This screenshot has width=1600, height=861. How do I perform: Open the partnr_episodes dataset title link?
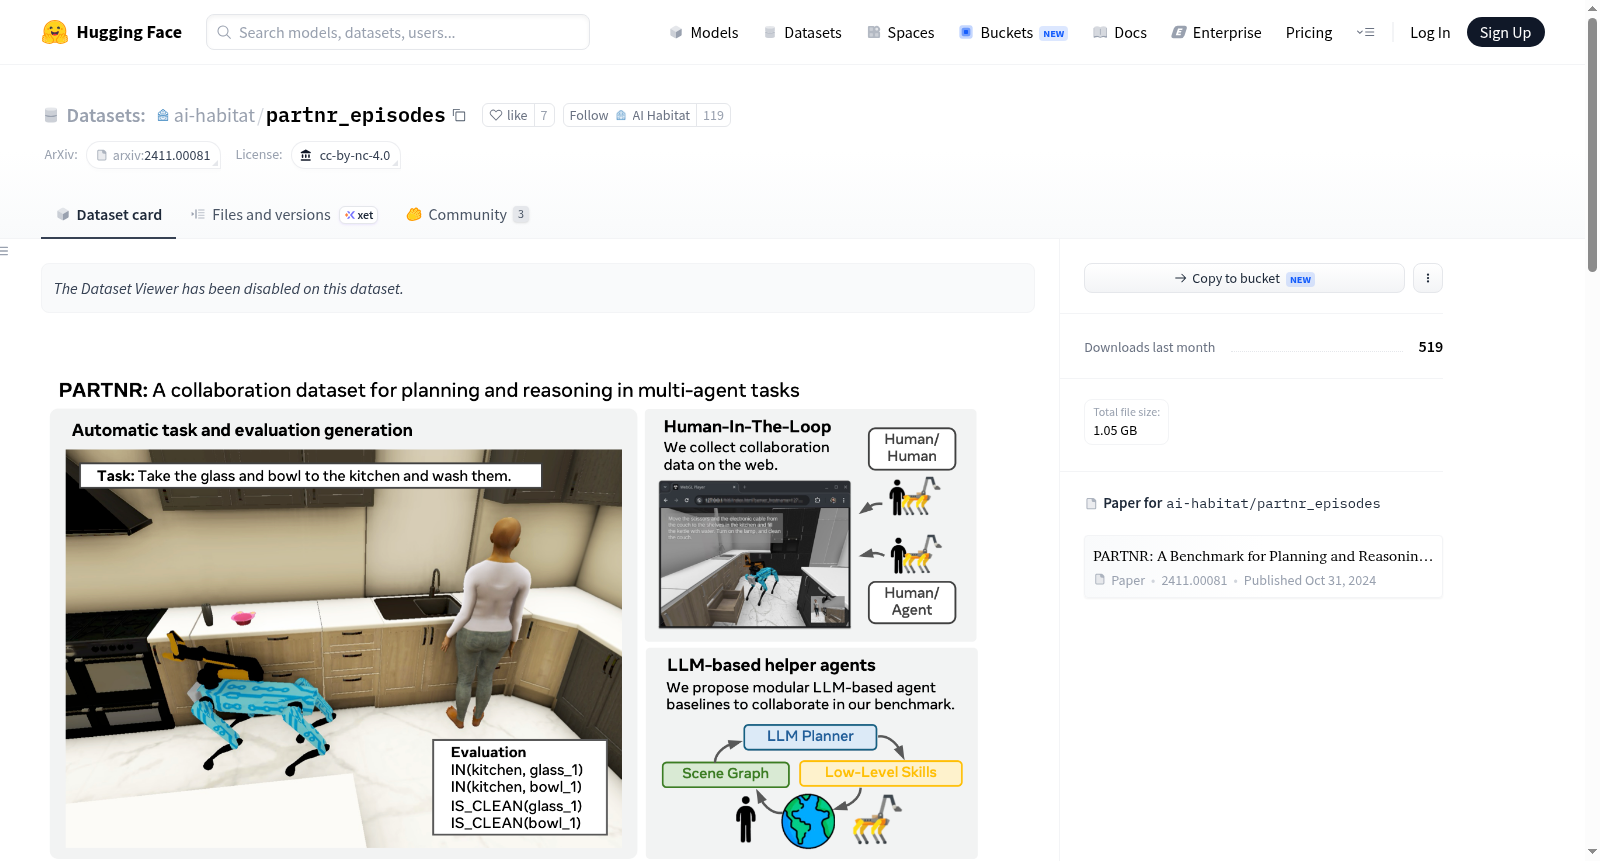(x=355, y=115)
